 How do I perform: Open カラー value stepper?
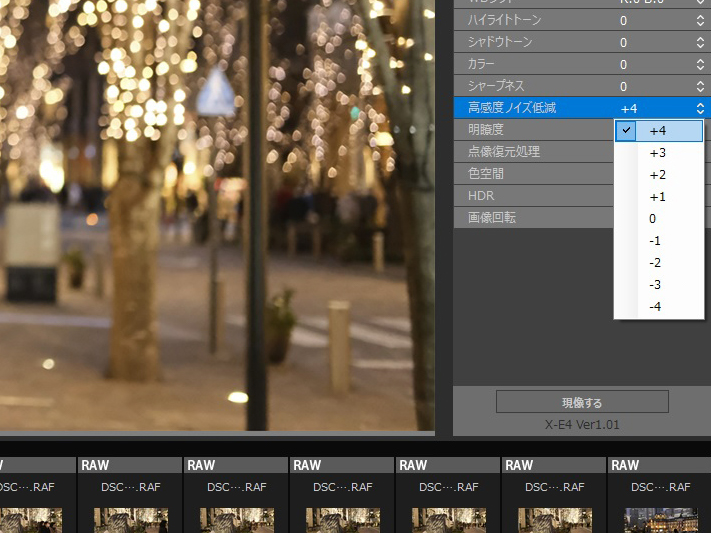pos(700,64)
